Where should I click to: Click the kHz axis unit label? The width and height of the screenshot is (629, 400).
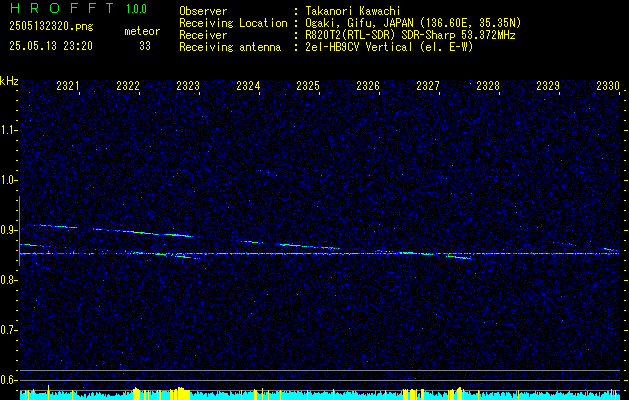pyautogui.click(x=9, y=81)
